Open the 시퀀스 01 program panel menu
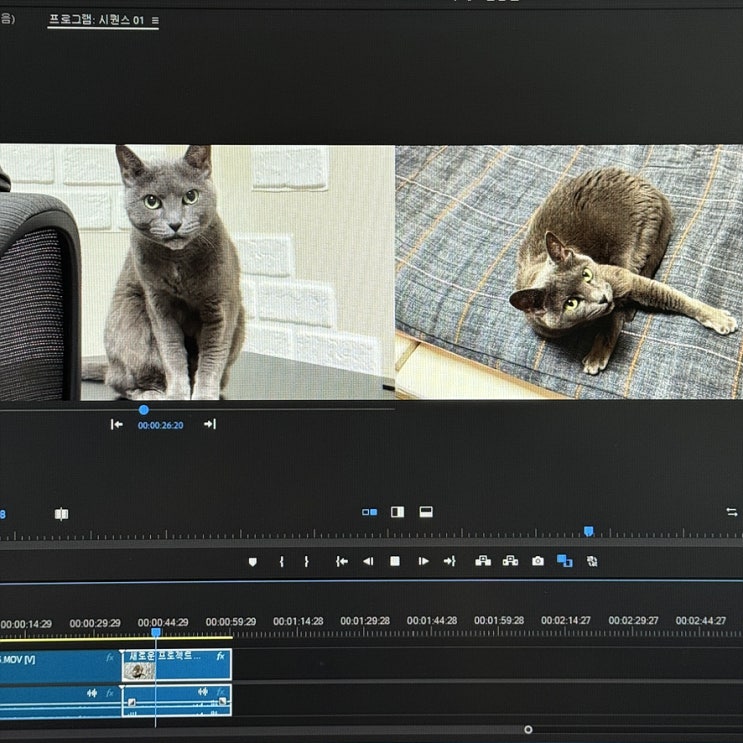 (155, 20)
